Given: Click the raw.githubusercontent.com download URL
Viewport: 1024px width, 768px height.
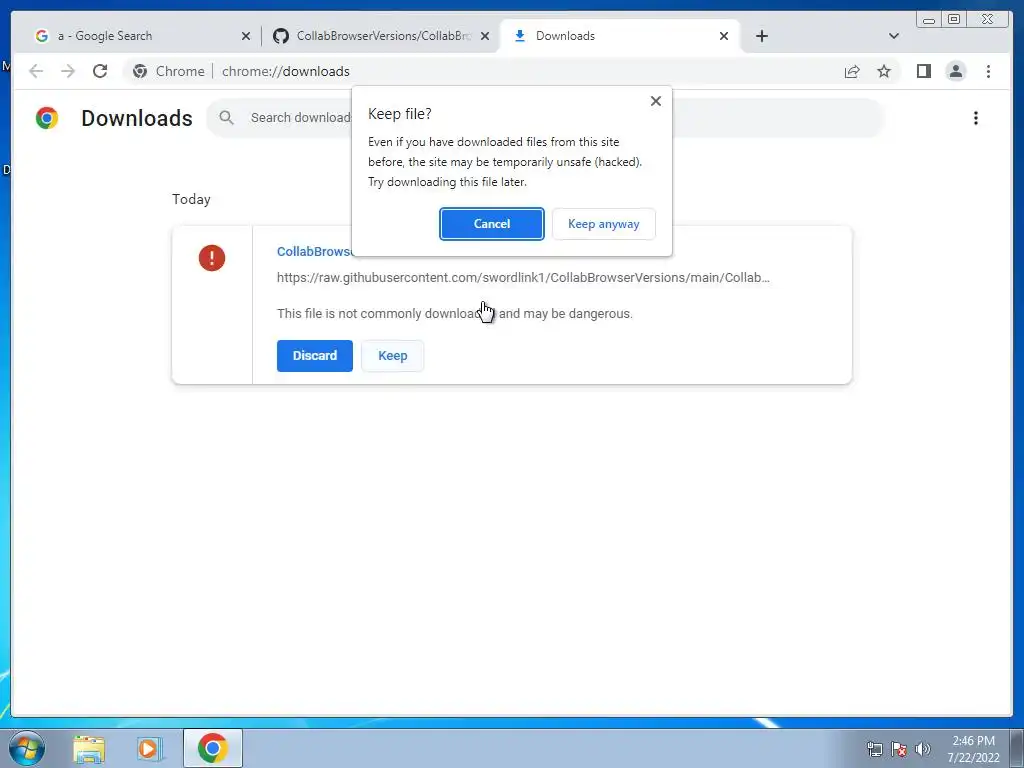Looking at the screenshot, I should point(523,278).
